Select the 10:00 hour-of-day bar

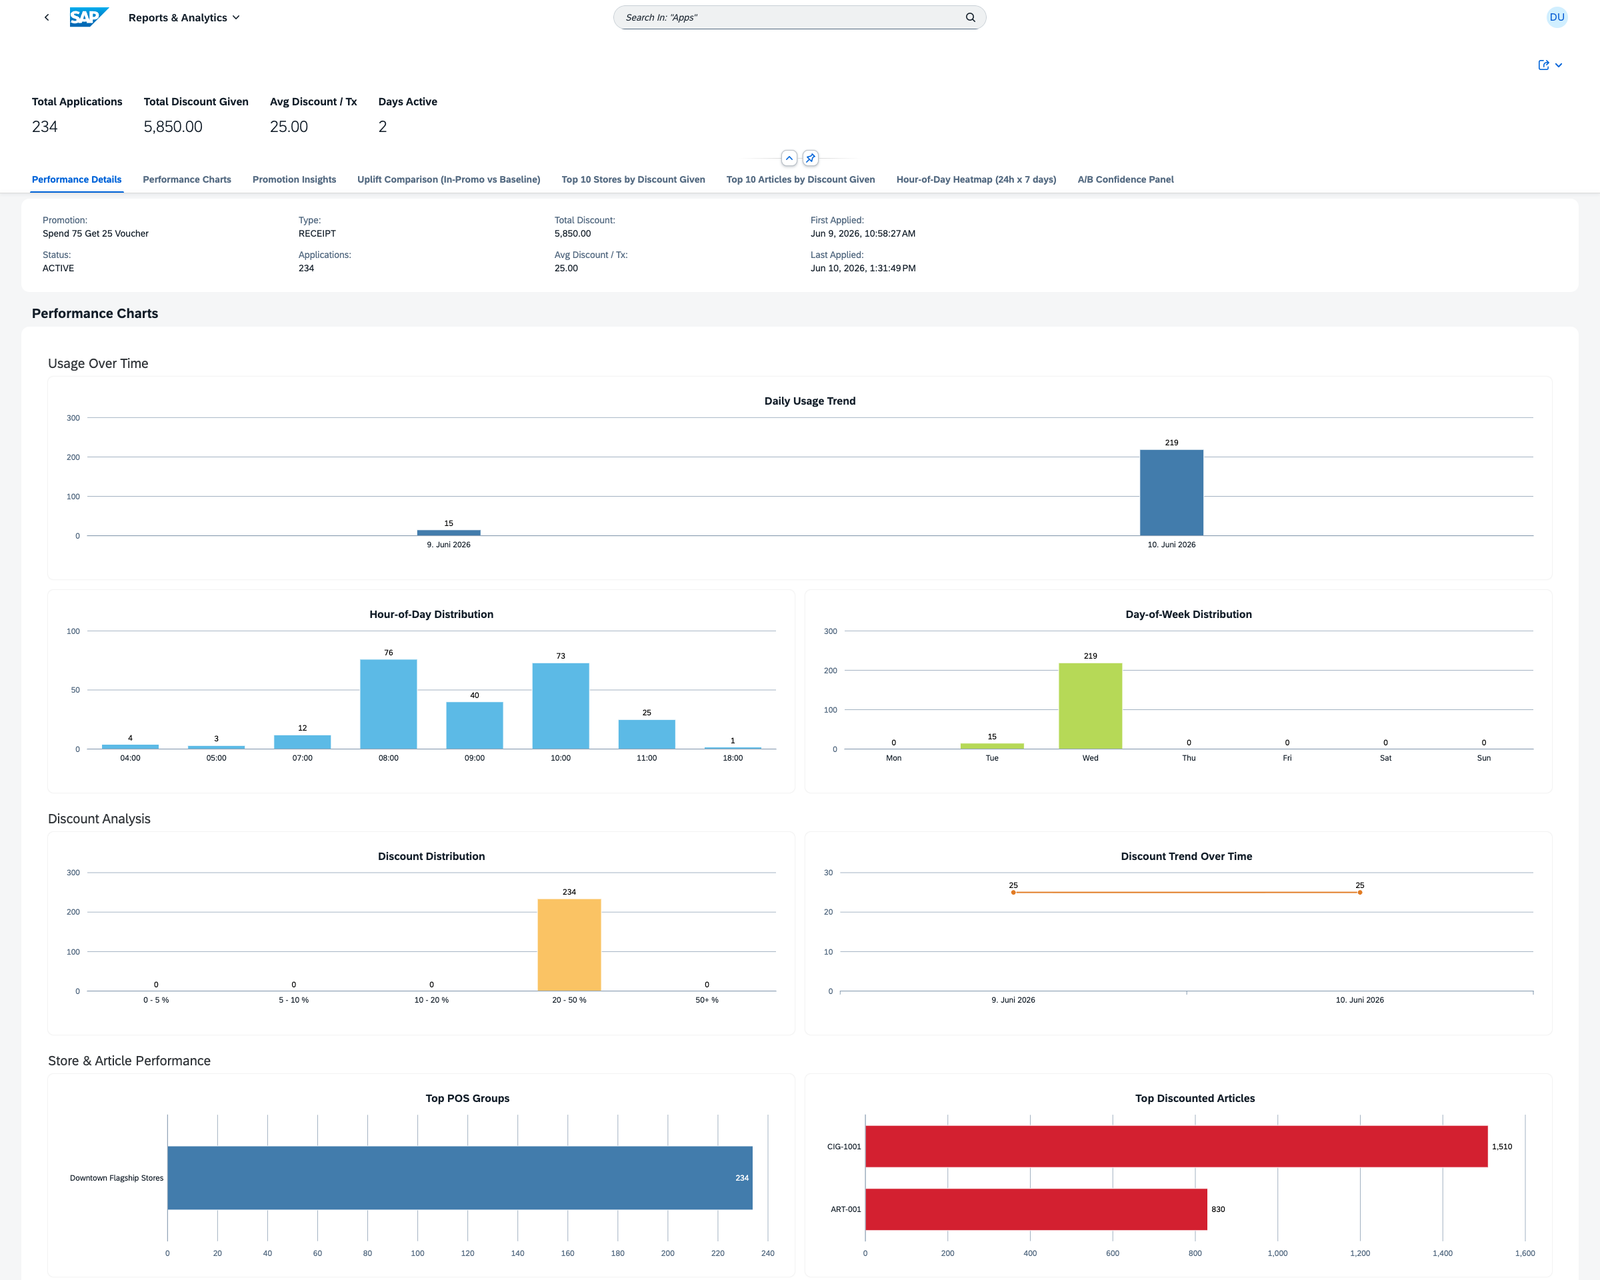[561, 706]
